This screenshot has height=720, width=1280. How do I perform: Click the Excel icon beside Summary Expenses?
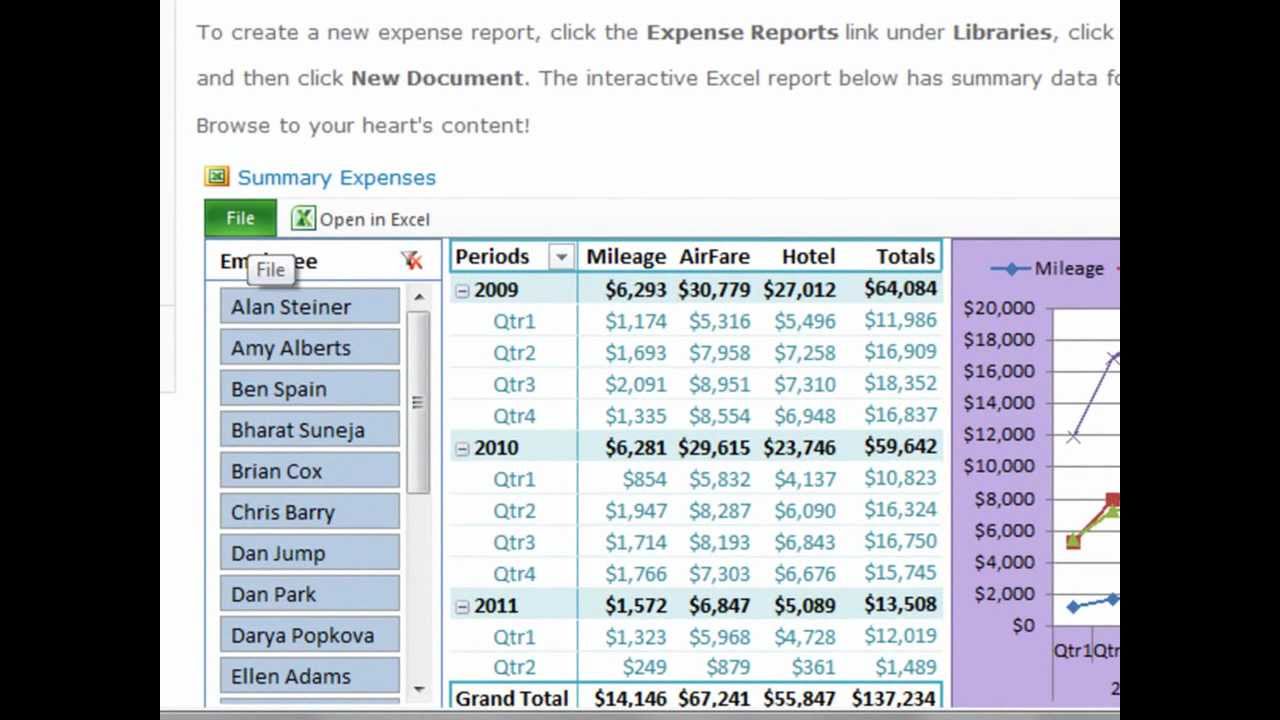[x=217, y=177]
